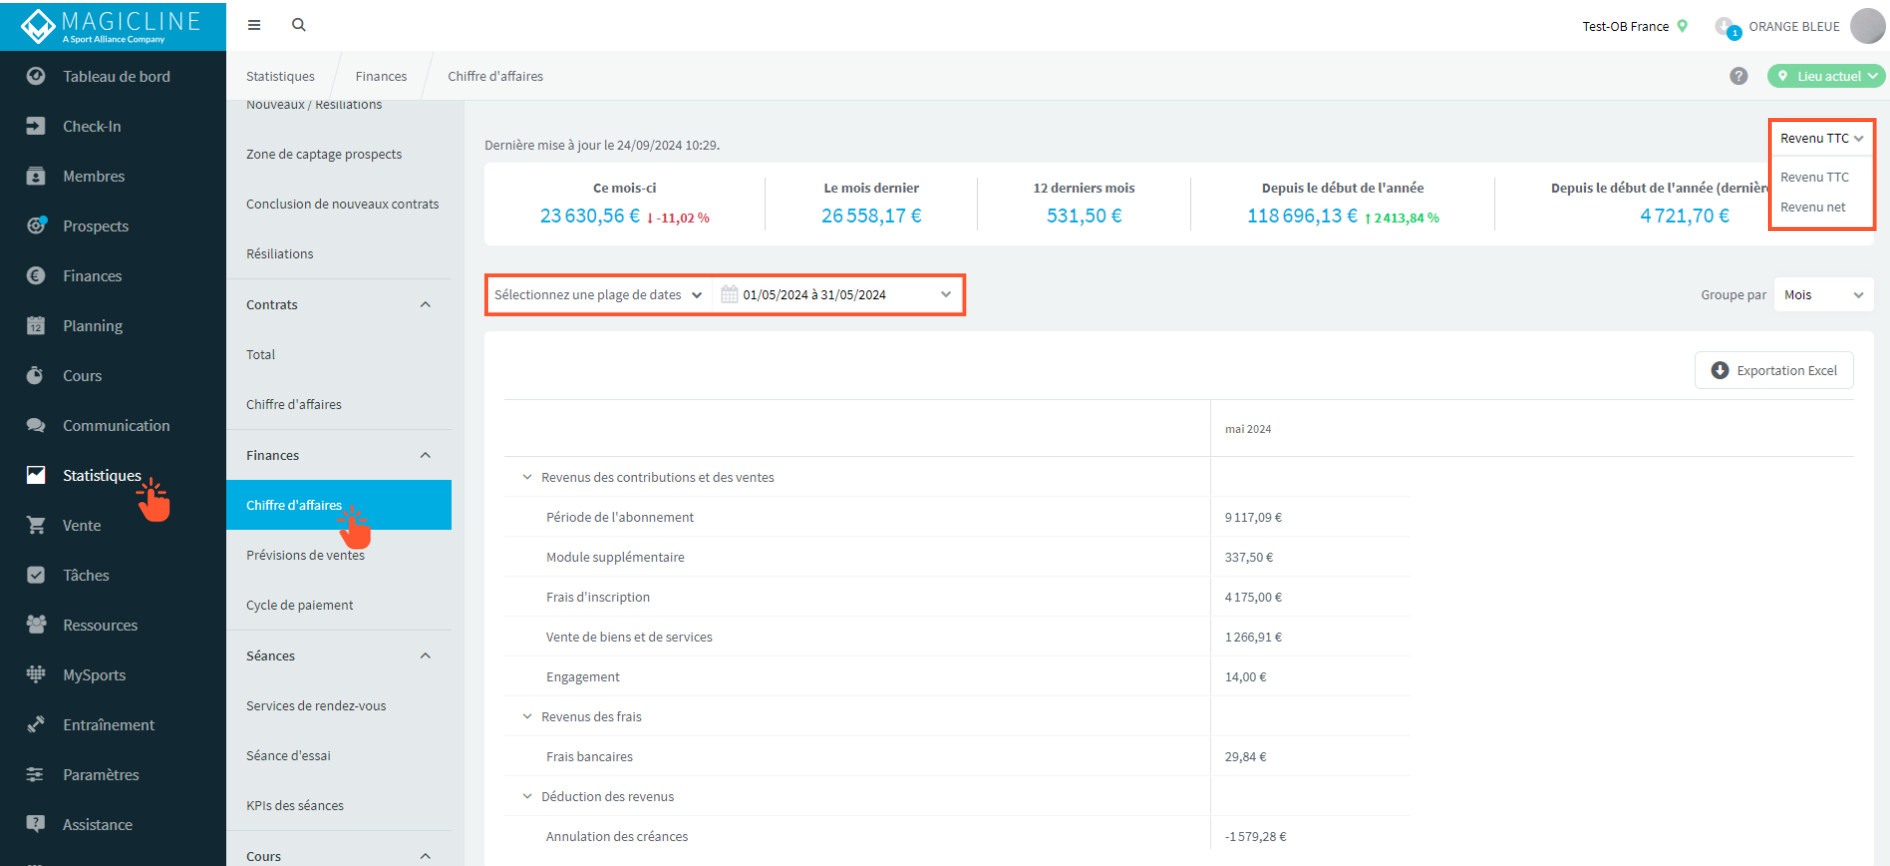Click the Check-In sidebar icon
1890x866 pixels.
tap(36, 126)
